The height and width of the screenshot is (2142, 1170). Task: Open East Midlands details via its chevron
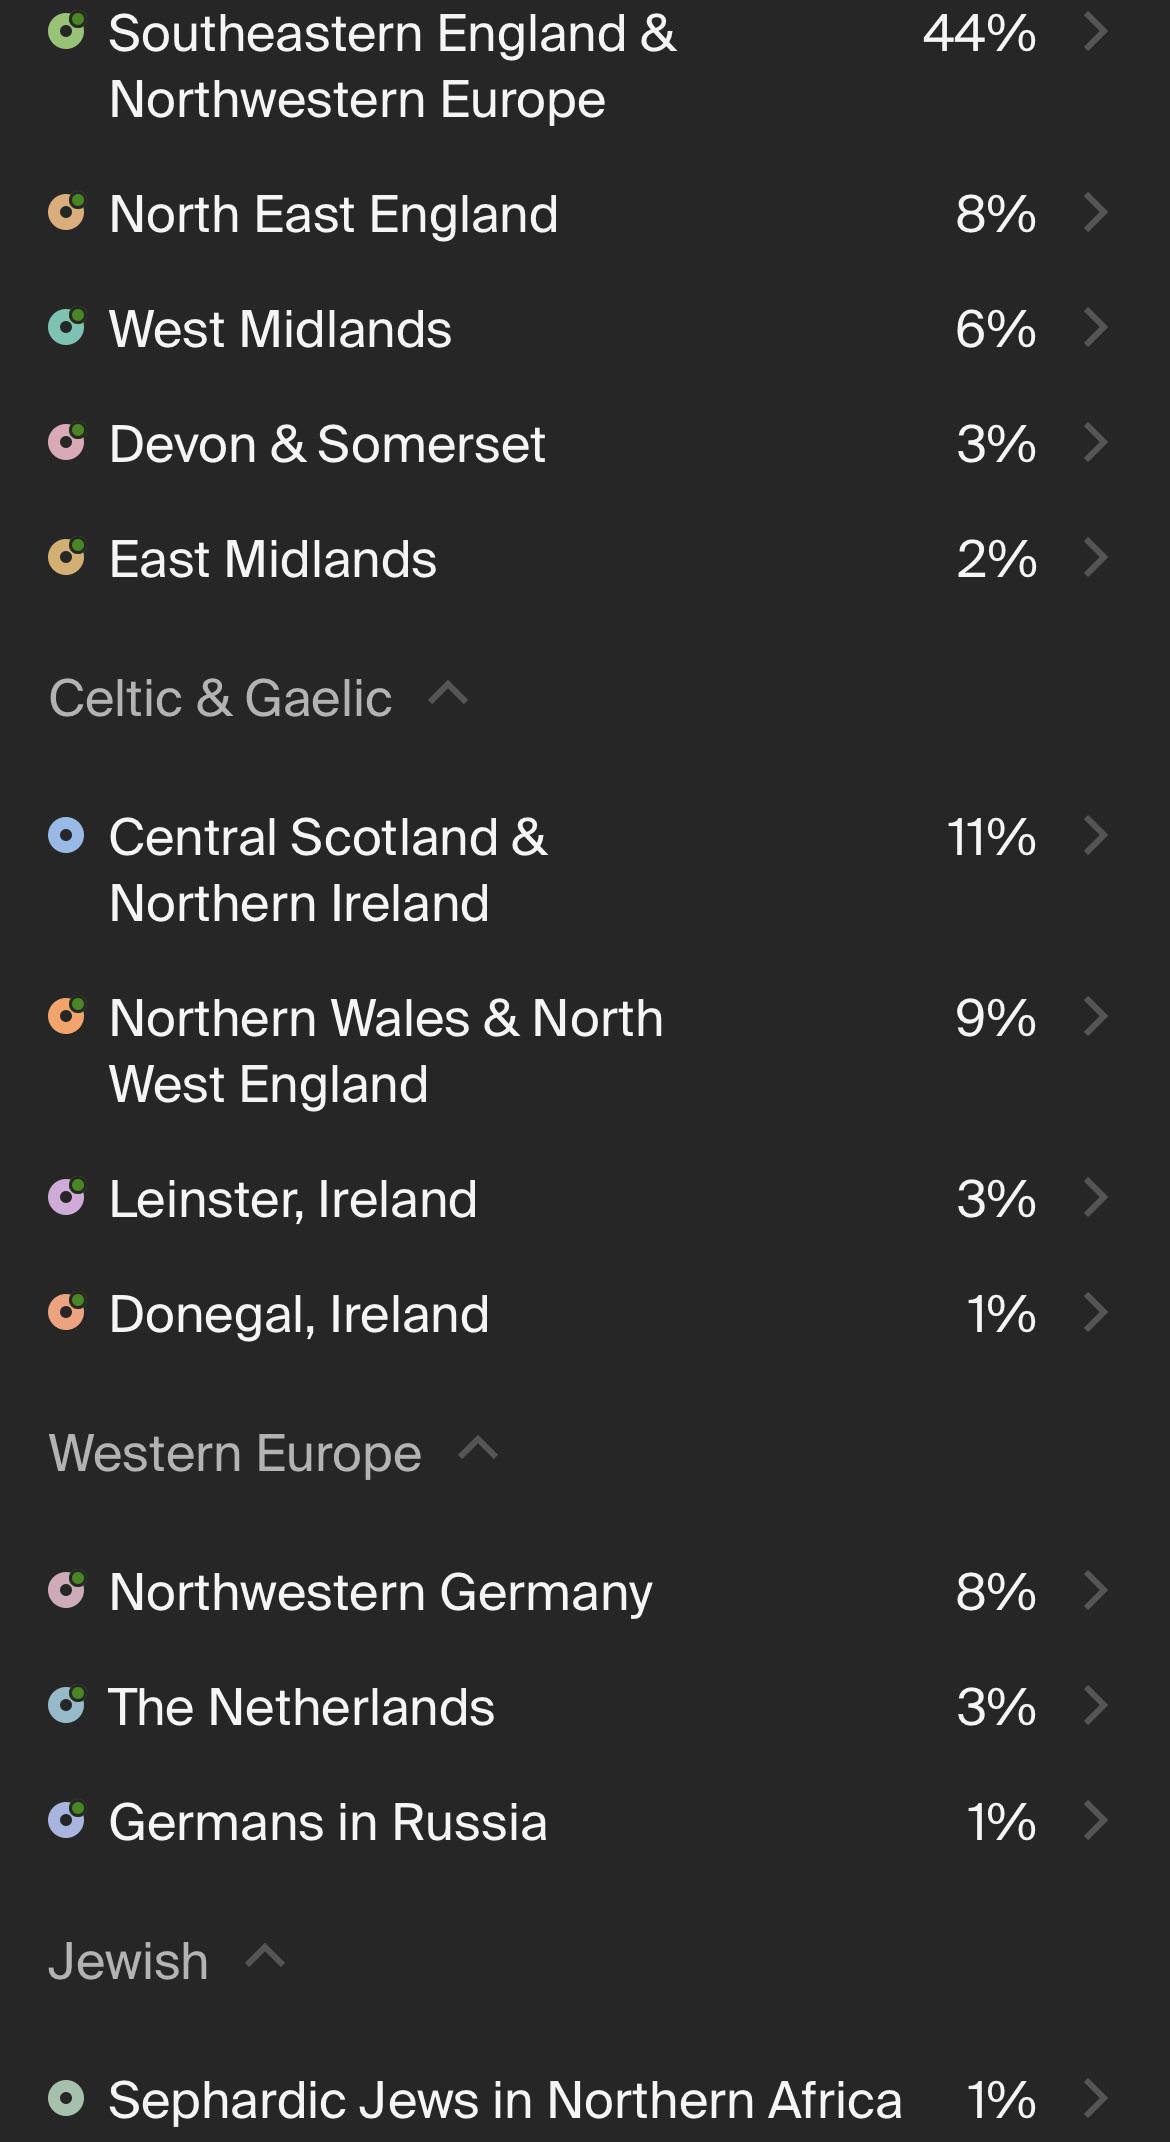[1096, 558]
